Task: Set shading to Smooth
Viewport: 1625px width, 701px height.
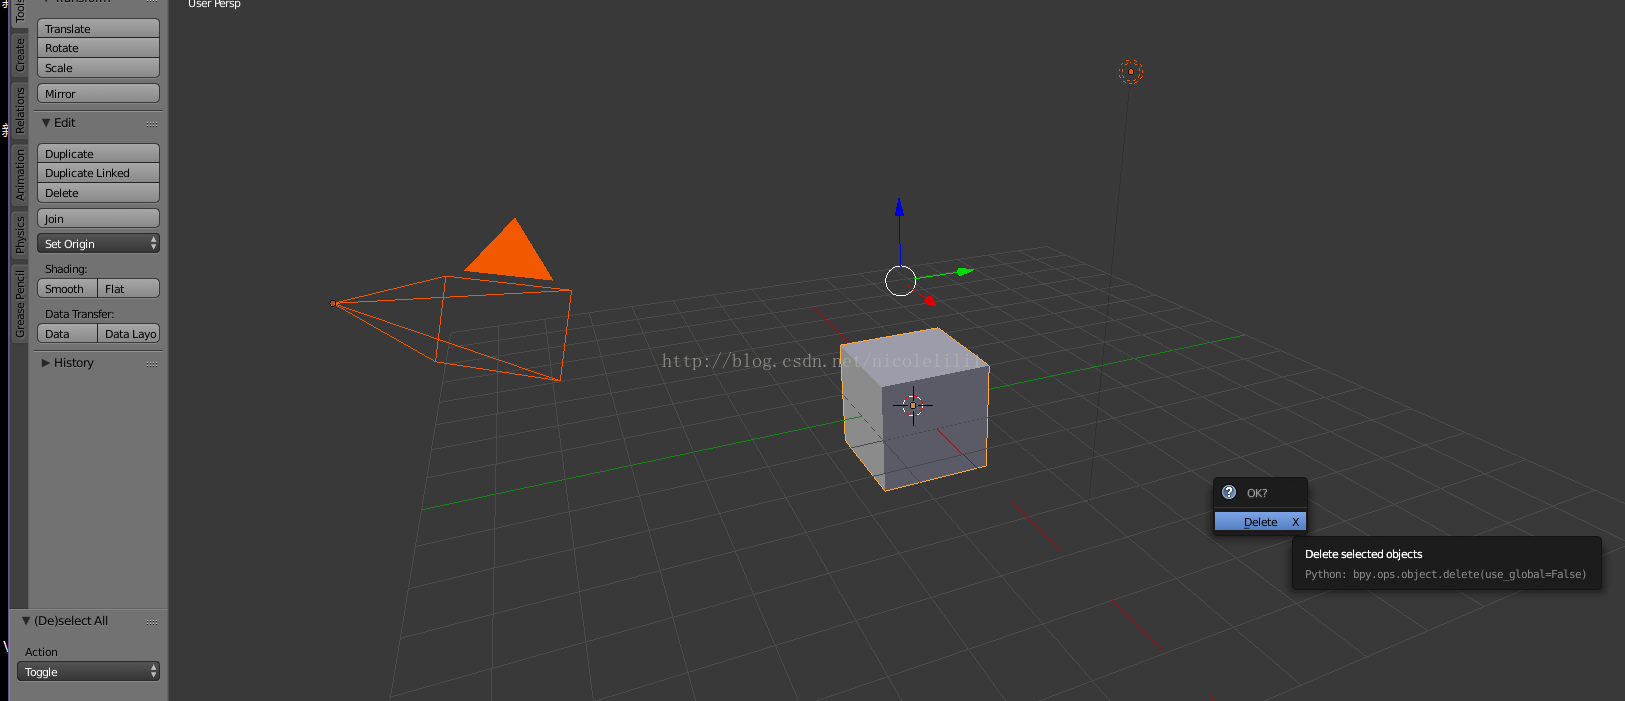Action: tap(67, 289)
